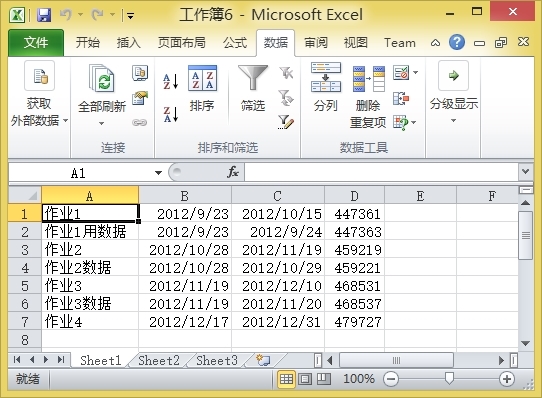Click the Remove Duplicates icon
This screenshot has width=542, height=398.
(x=369, y=79)
